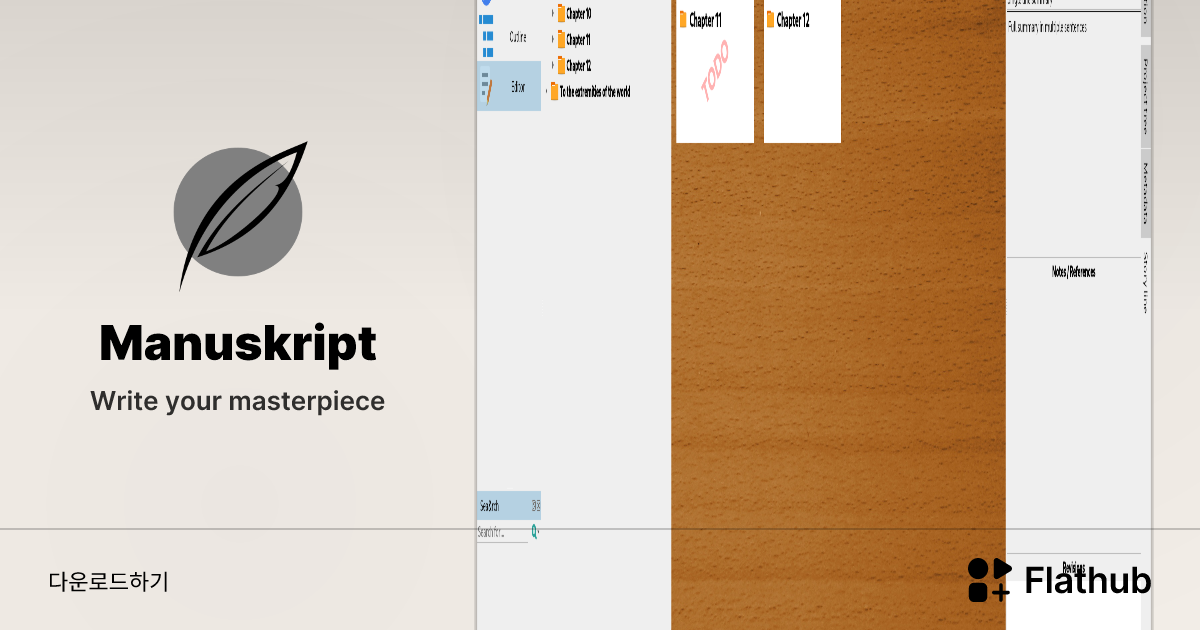Open the Editor view pencil icon
Image resolution: width=1200 pixels, height=630 pixels.
[487, 87]
